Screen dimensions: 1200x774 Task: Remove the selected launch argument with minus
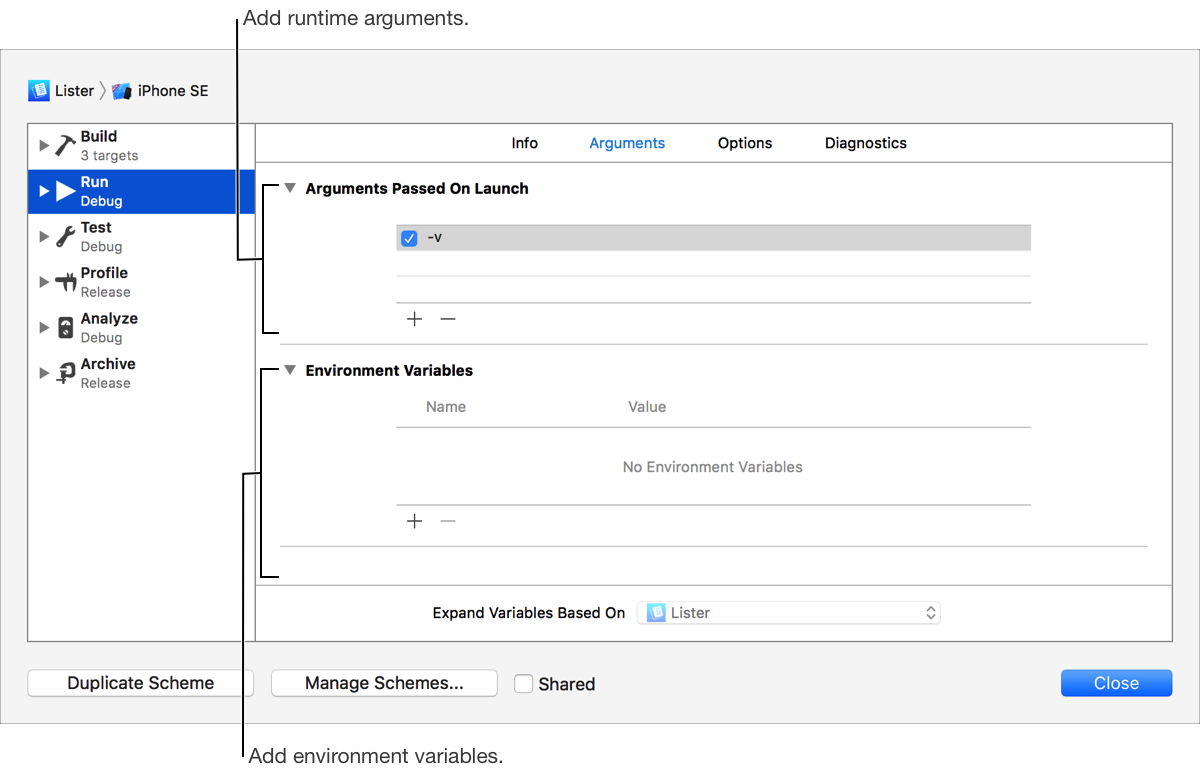click(x=448, y=319)
